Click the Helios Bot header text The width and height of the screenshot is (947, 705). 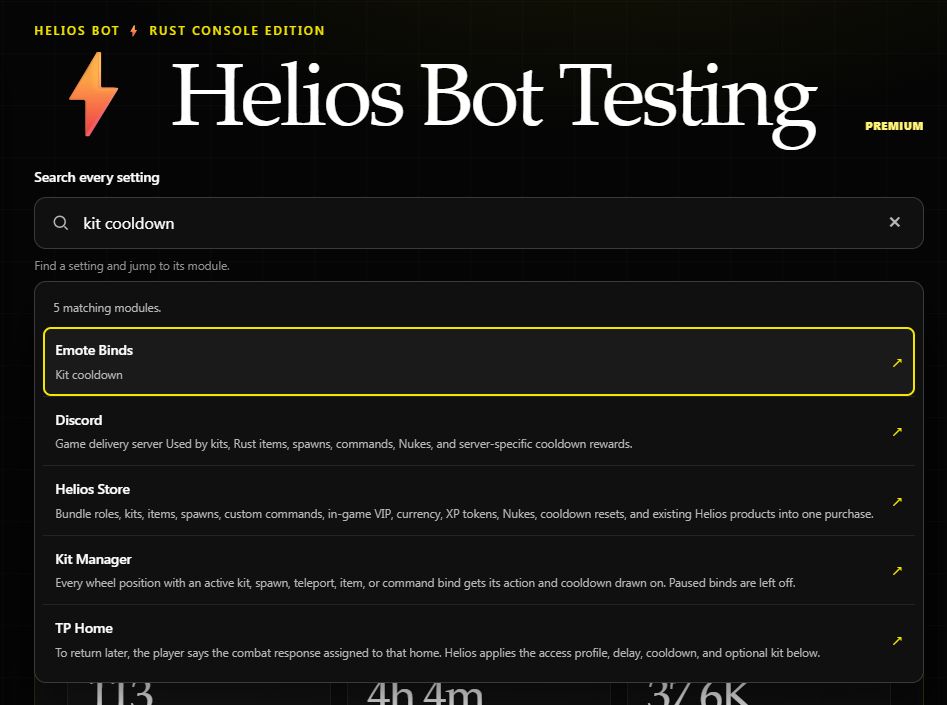(x=77, y=31)
